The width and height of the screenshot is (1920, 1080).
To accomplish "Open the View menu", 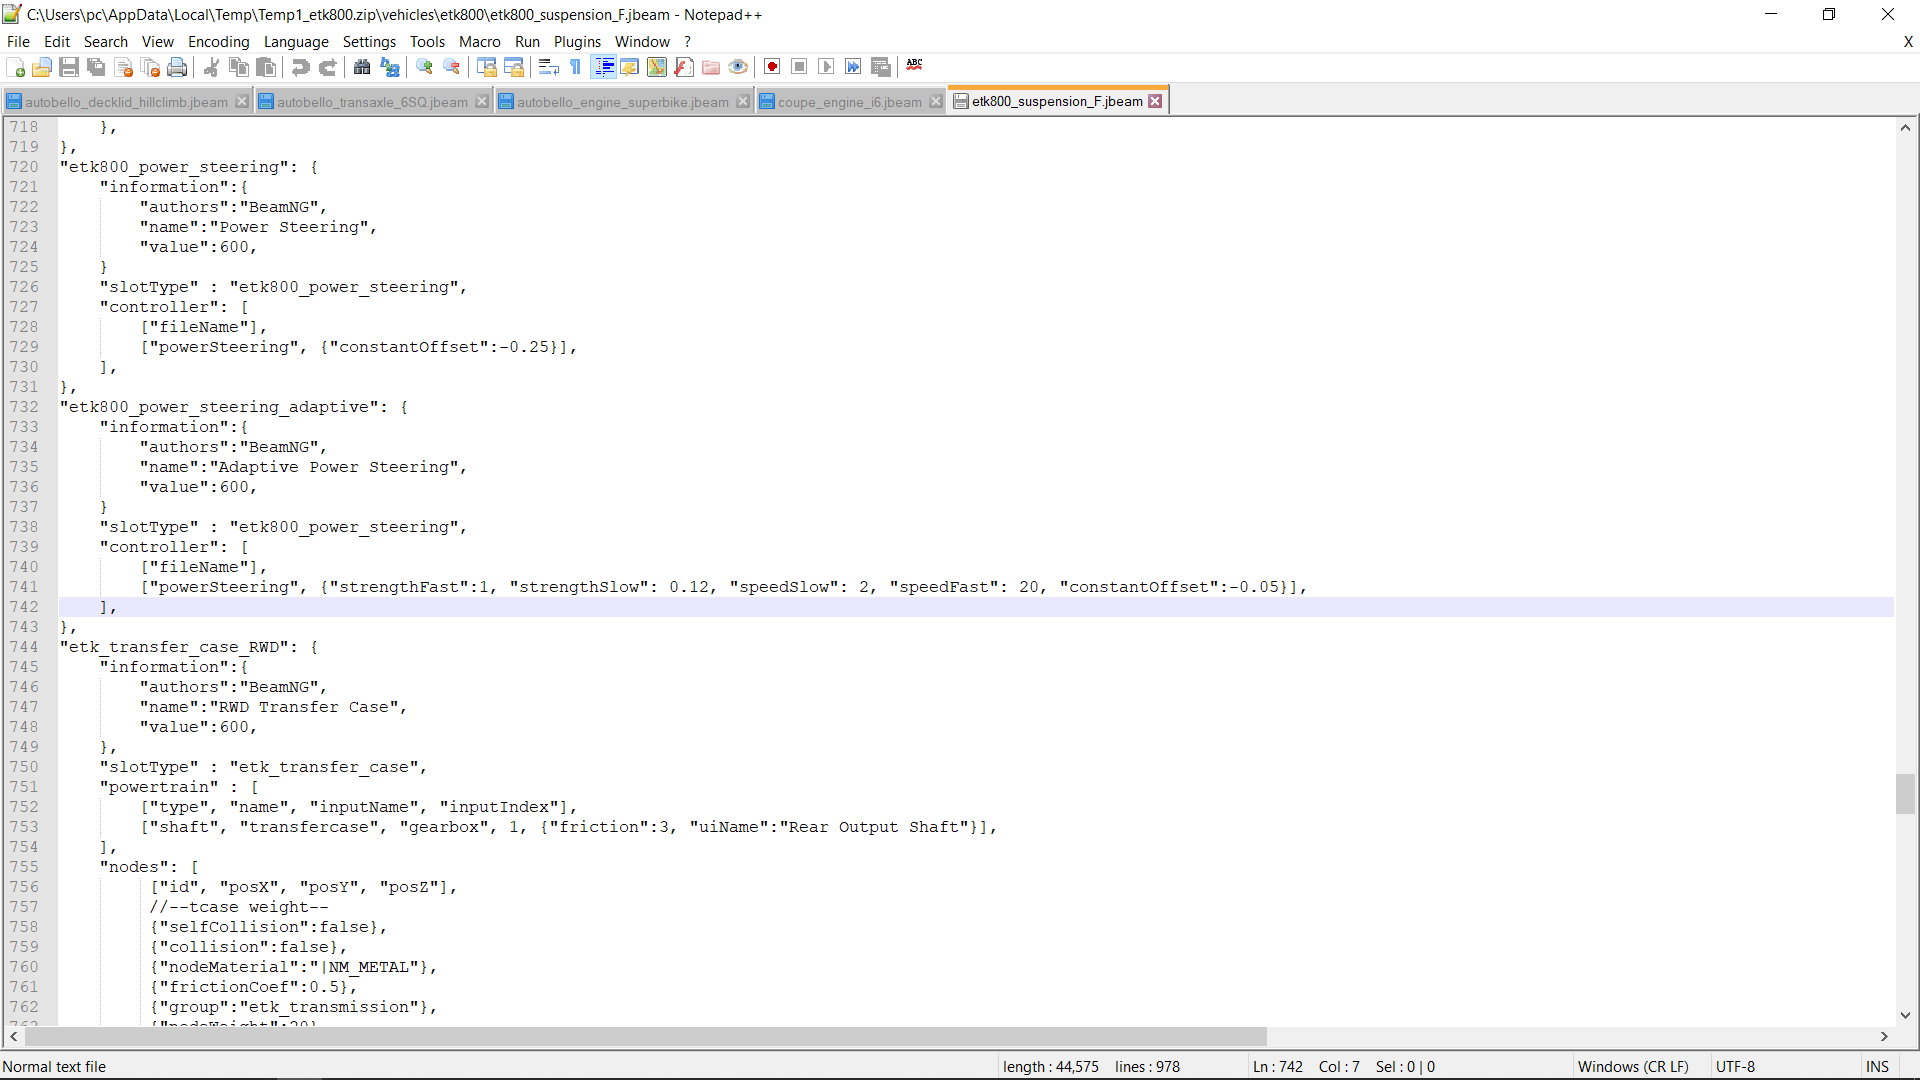I will [158, 42].
